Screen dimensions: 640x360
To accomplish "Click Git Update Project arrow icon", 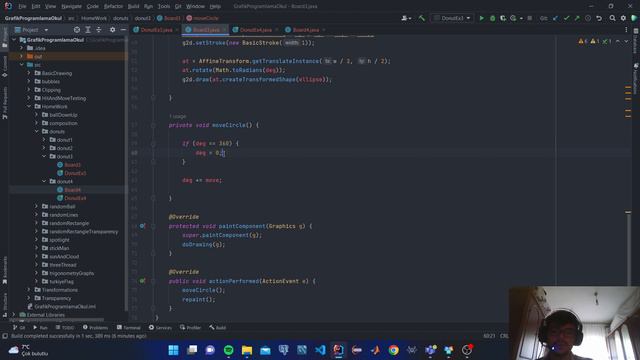I will [556, 18].
